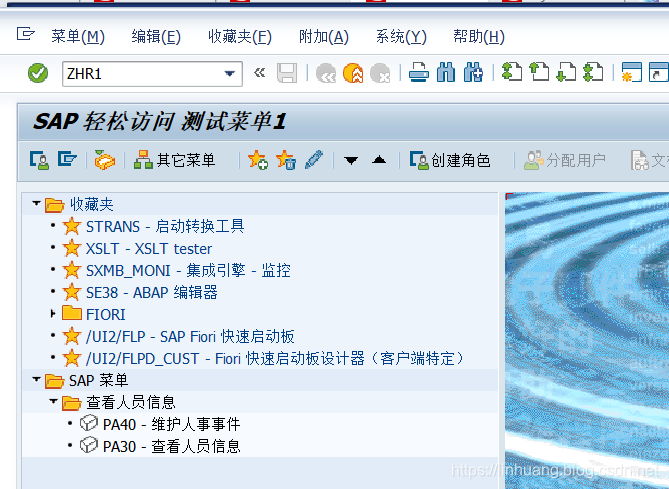Viewport: 669px width, 489px height.
Task: Click the Cancel icon with x
Action: [x=380, y=73]
